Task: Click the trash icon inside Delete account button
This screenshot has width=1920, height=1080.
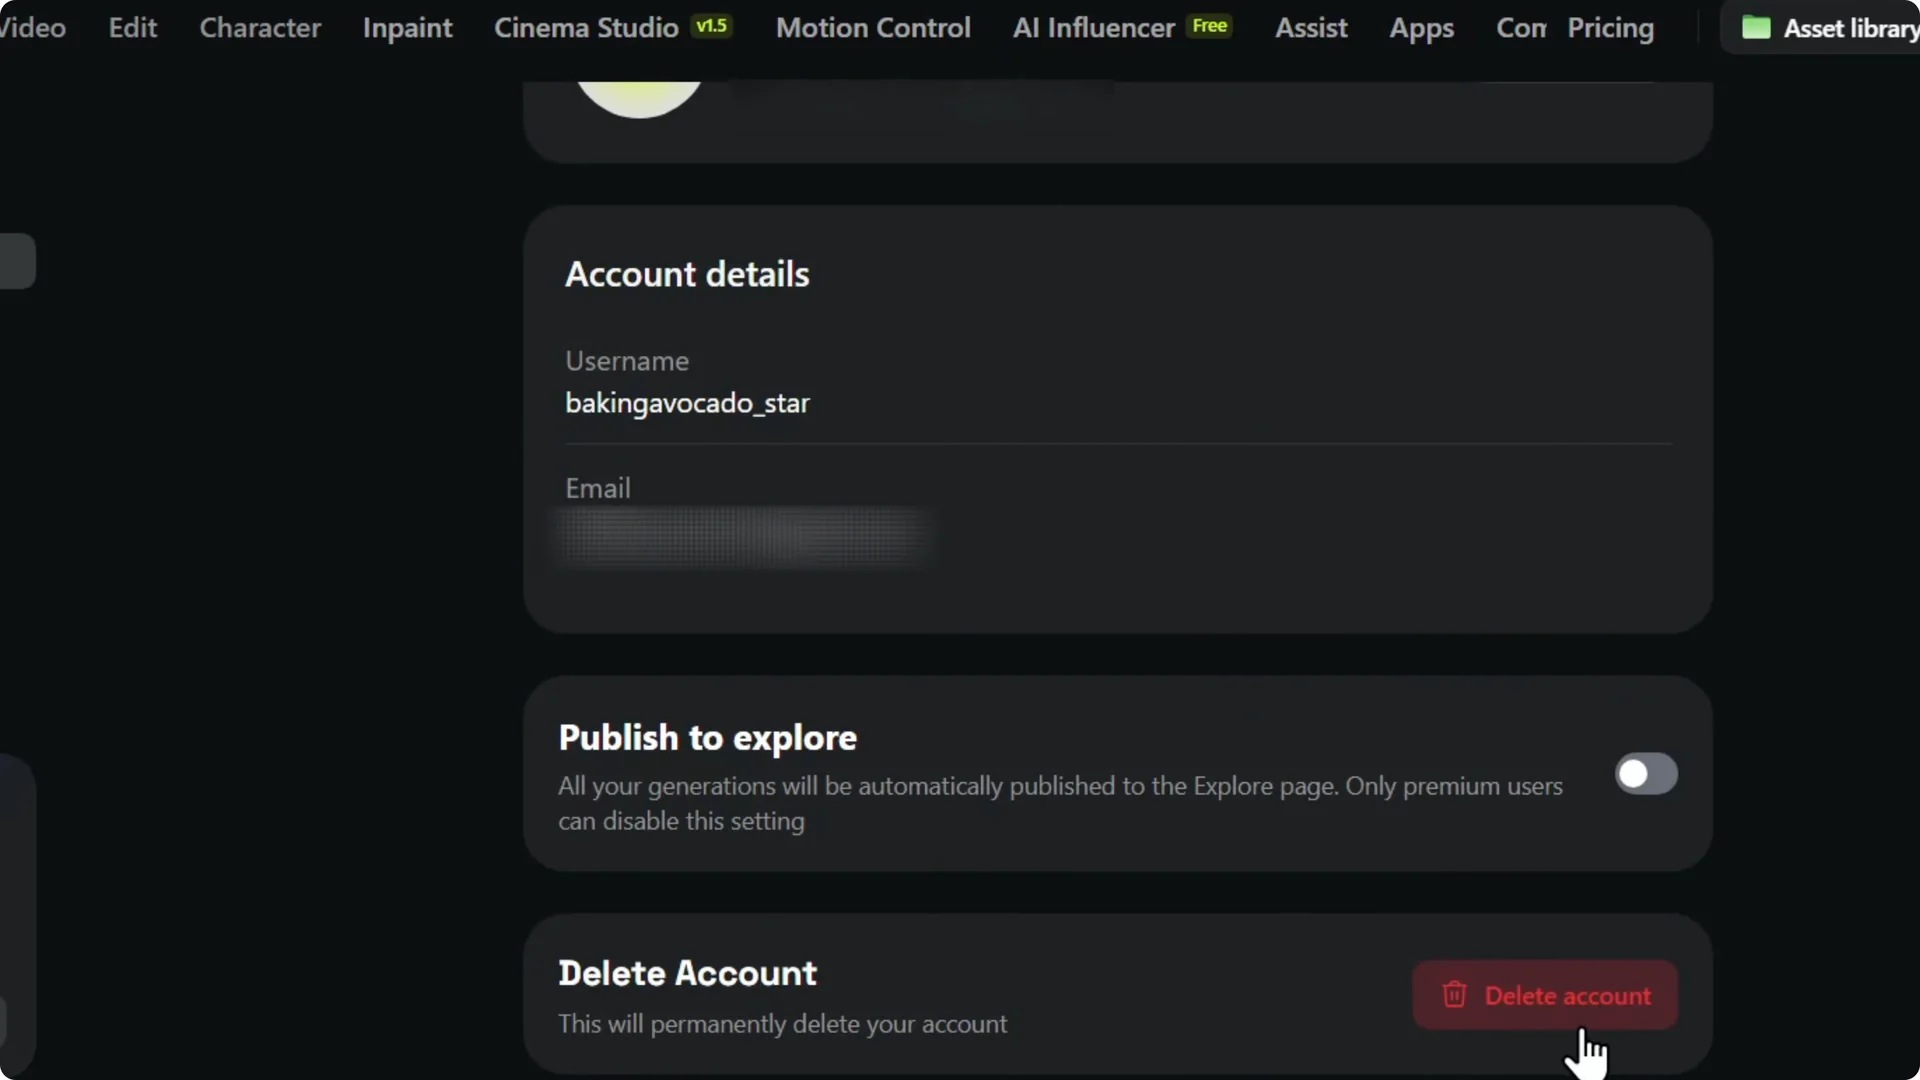Action: [1455, 995]
